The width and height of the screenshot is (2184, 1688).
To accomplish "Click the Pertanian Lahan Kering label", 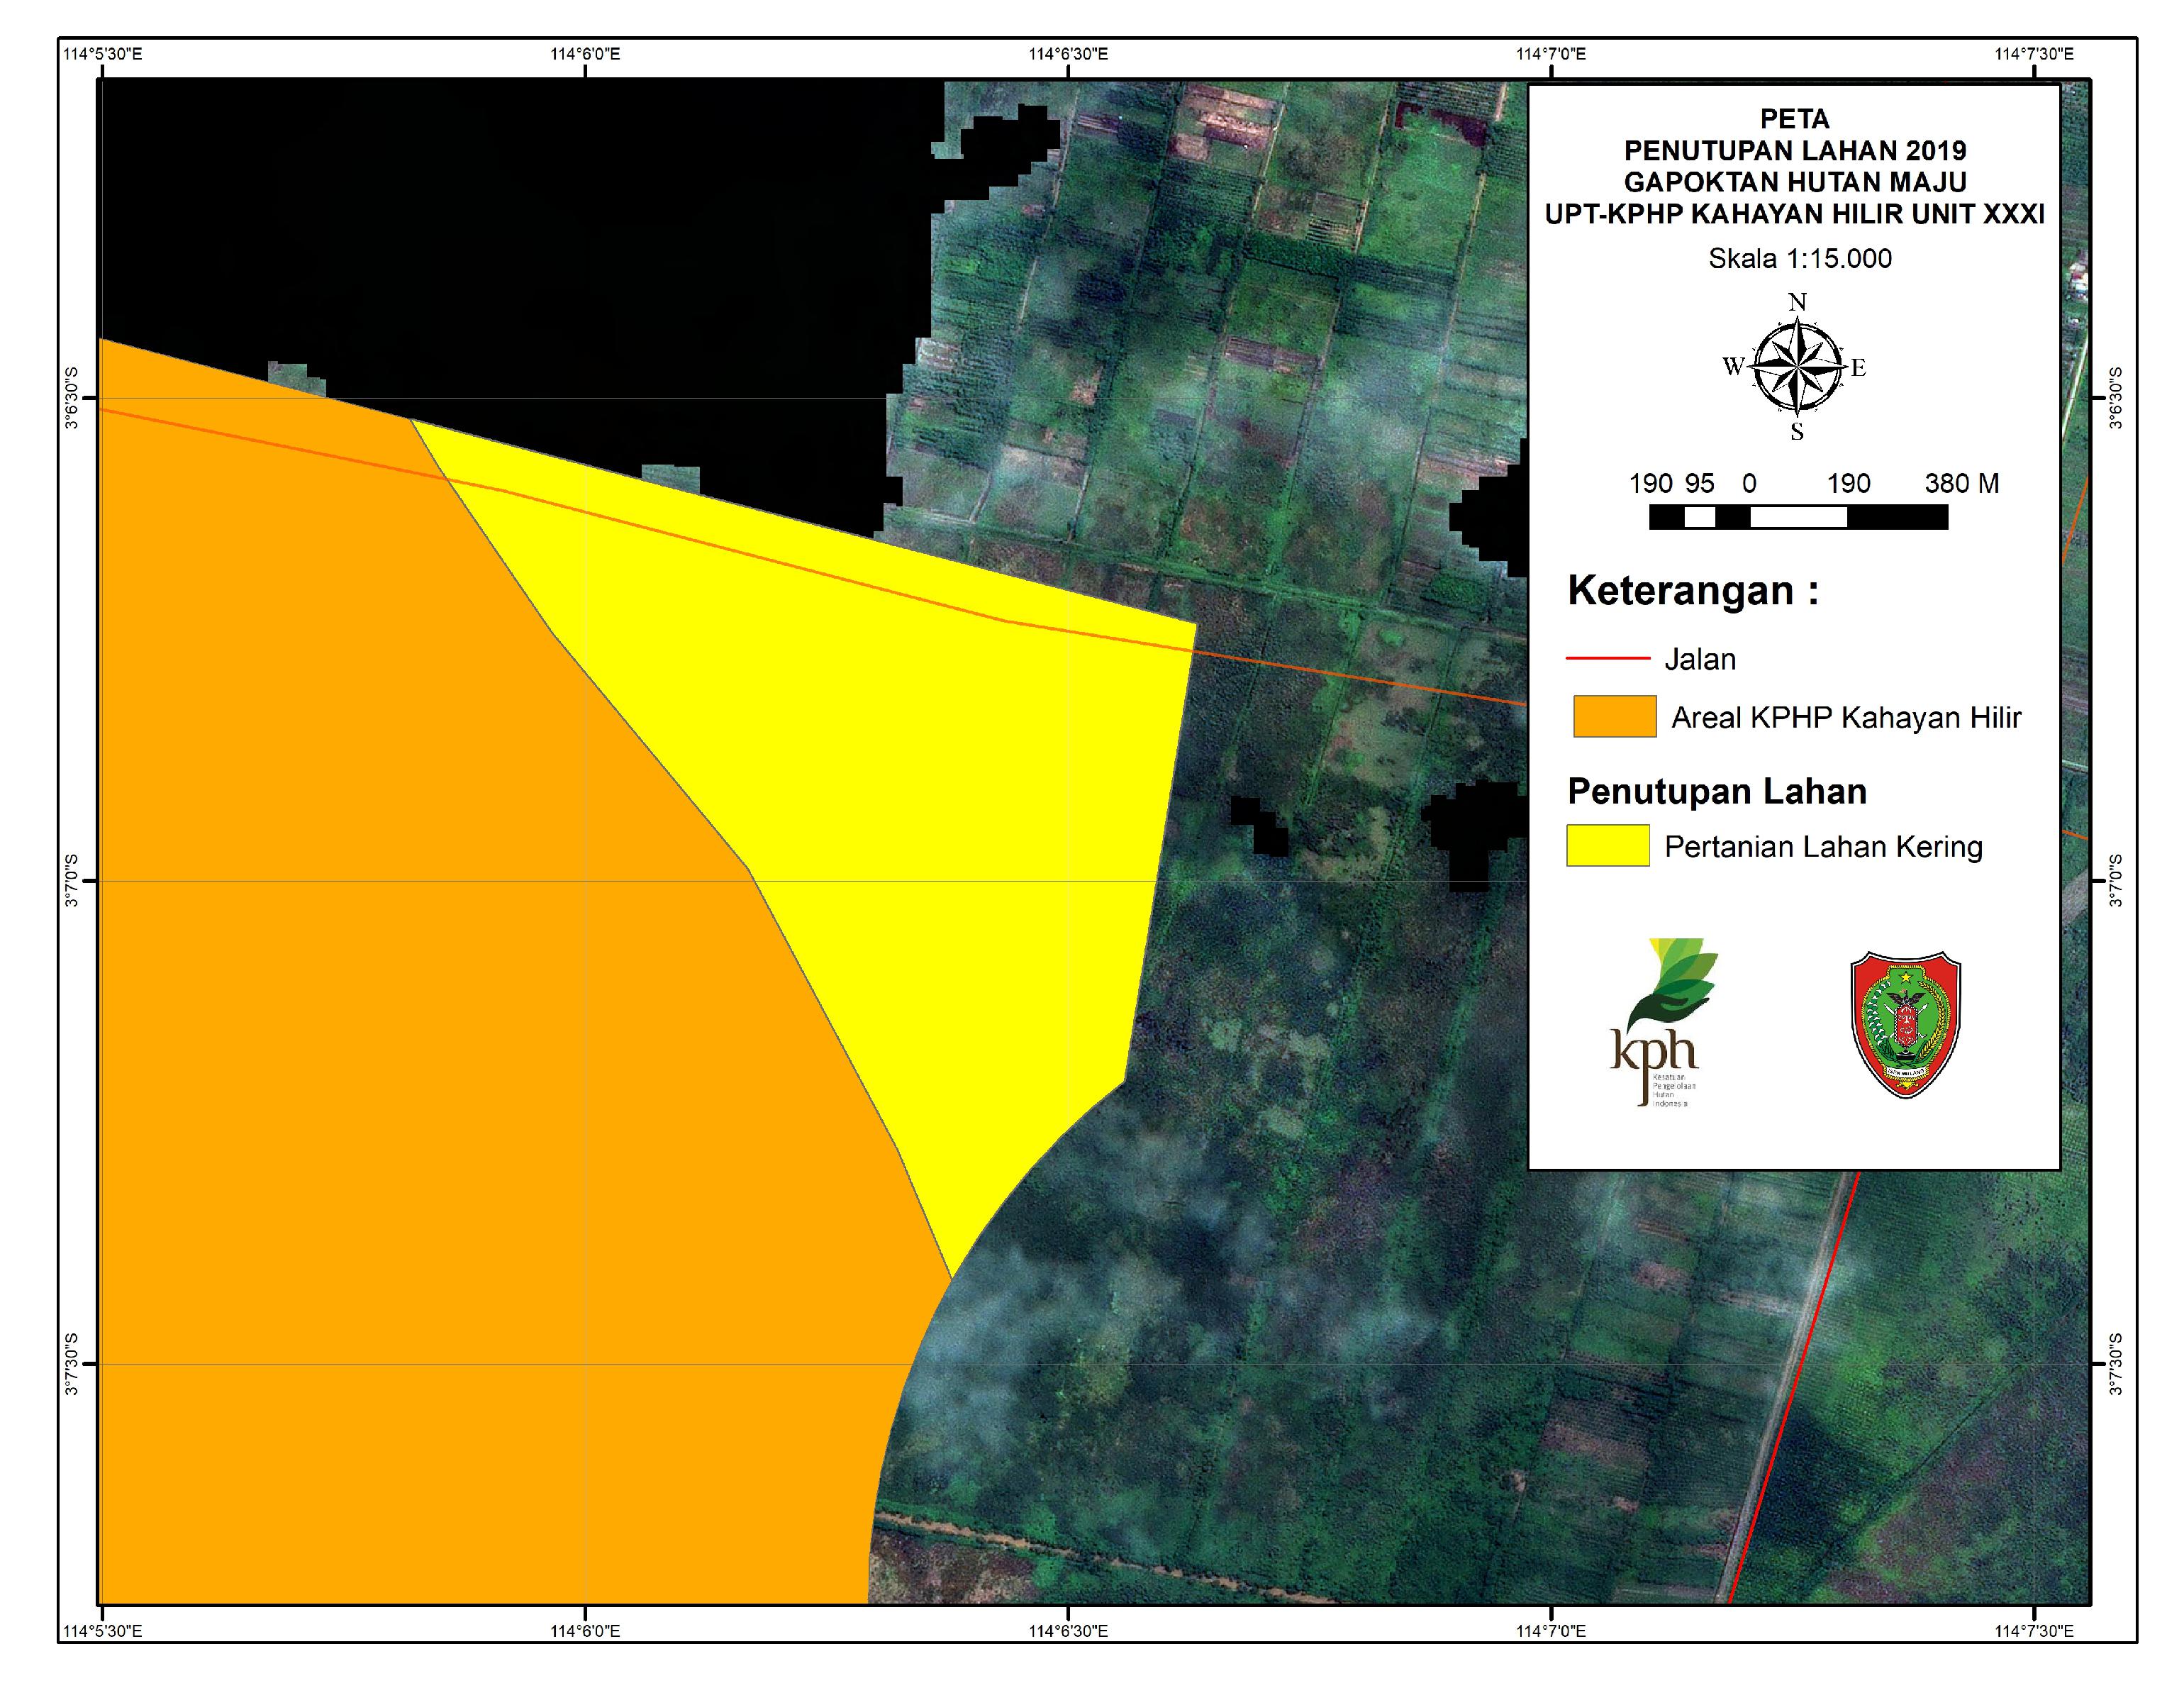I will pos(1823,847).
